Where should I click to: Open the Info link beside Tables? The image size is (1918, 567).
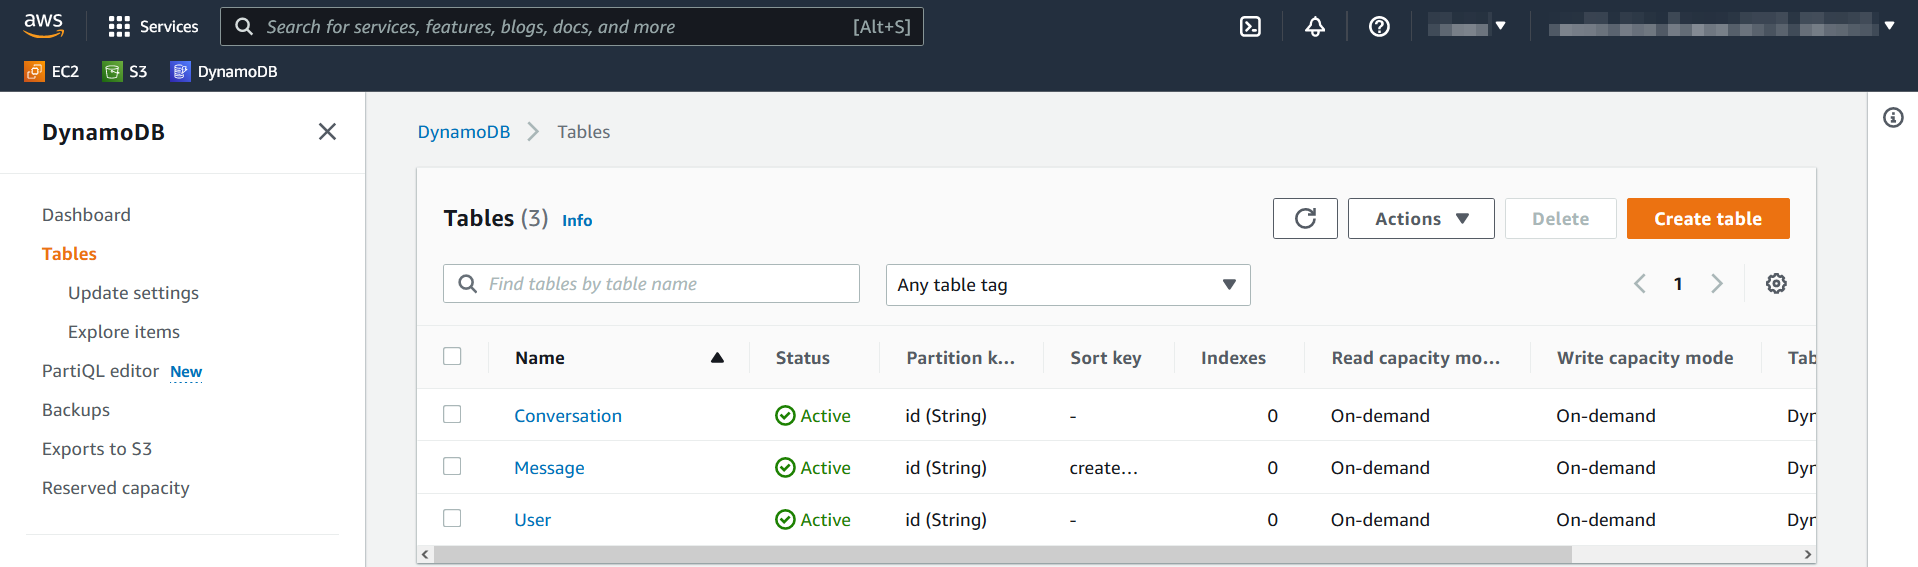point(577,220)
